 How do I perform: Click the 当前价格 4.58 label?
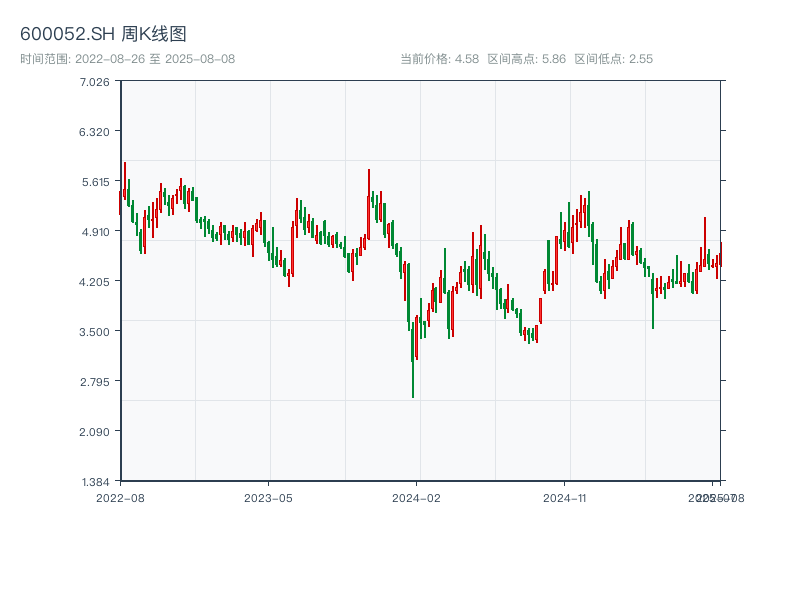tap(439, 59)
